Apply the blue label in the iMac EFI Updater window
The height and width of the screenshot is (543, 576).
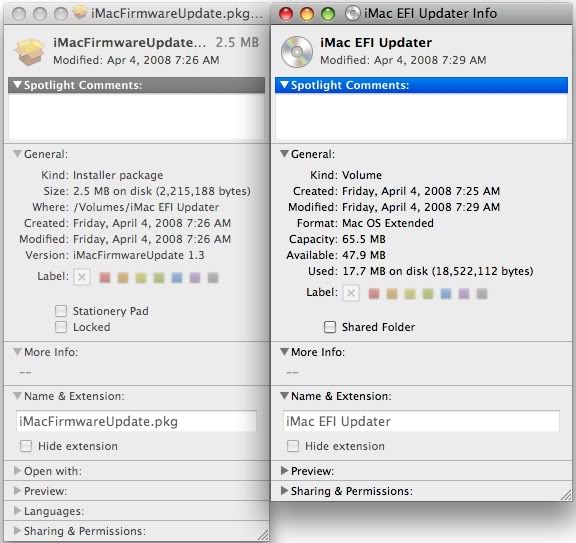446,294
